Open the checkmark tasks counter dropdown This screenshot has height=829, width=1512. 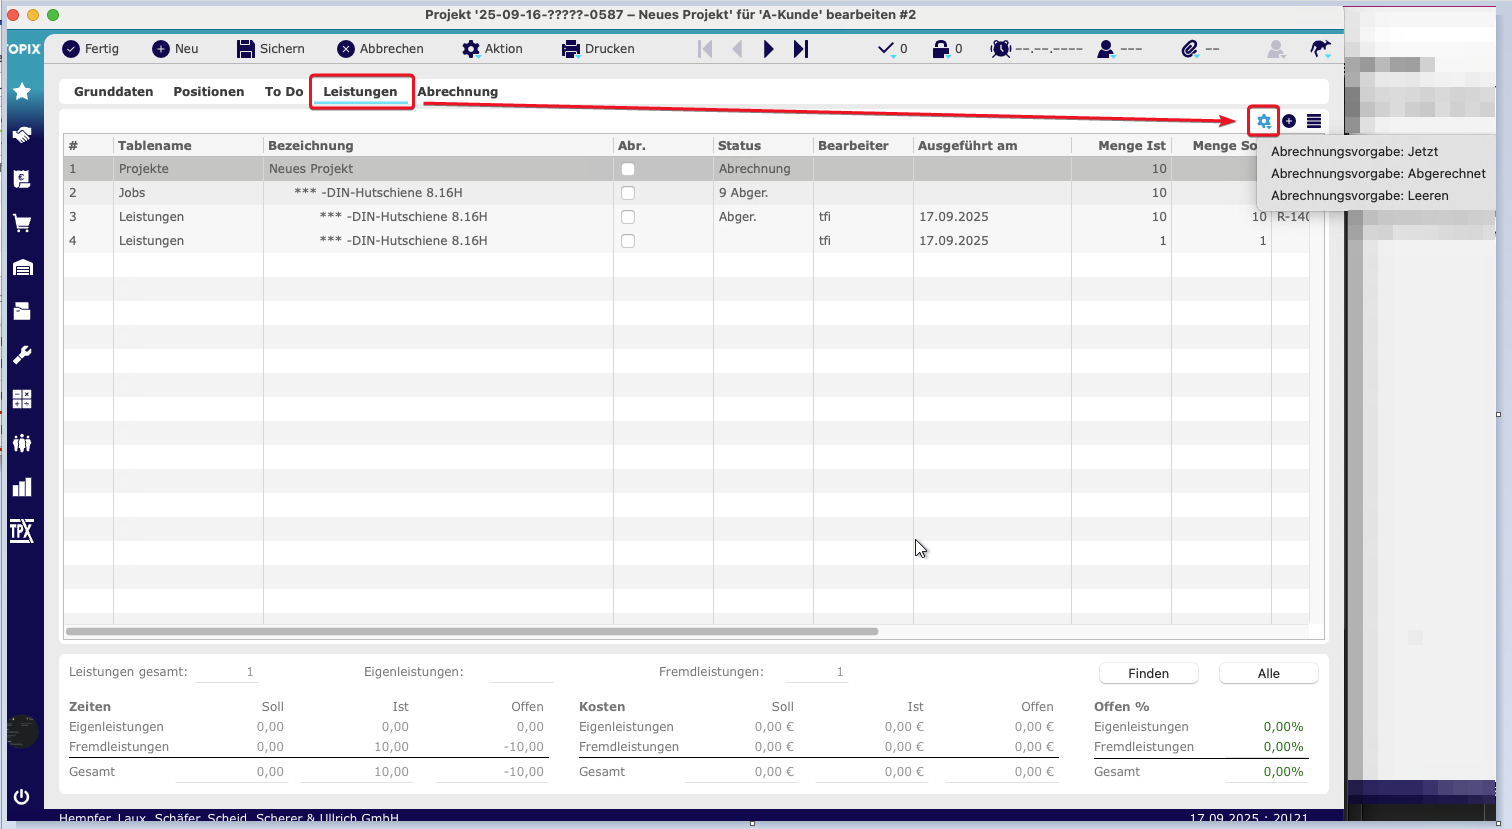click(892, 49)
